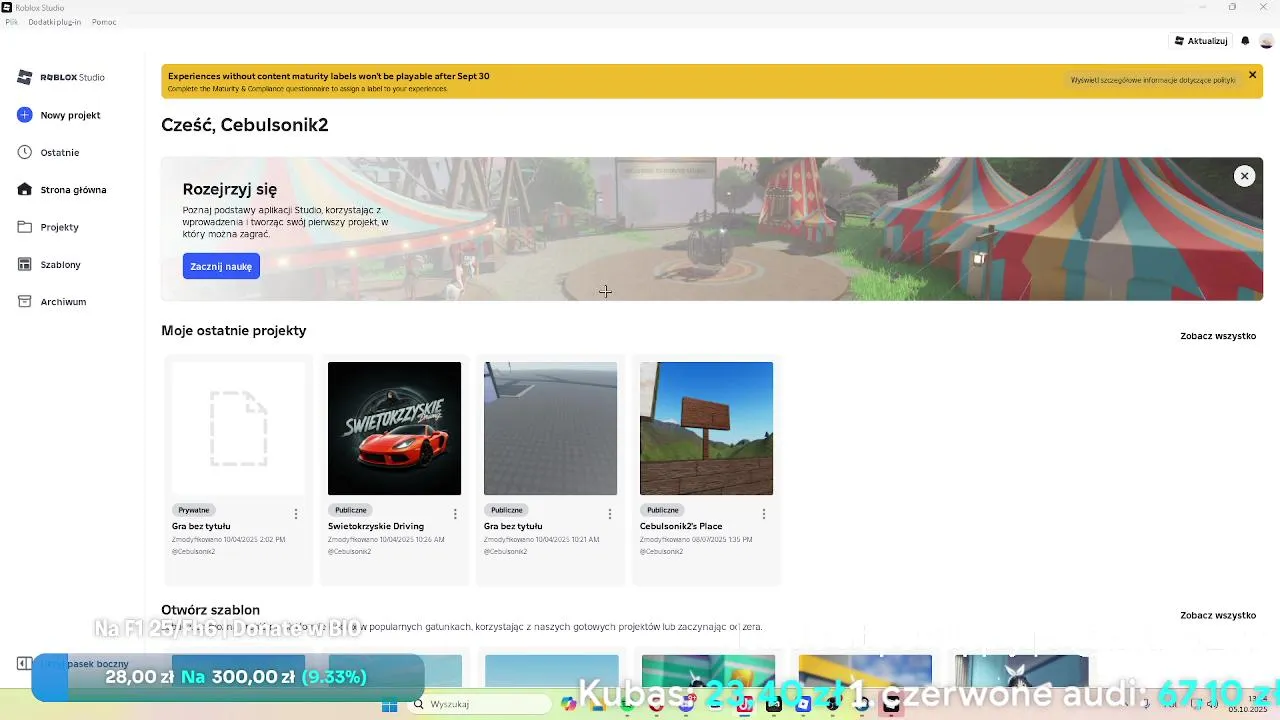Click Zobacz wszystko beside Moje ostatnie projekty
The height and width of the screenshot is (720, 1280).
(x=1218, y=336)
